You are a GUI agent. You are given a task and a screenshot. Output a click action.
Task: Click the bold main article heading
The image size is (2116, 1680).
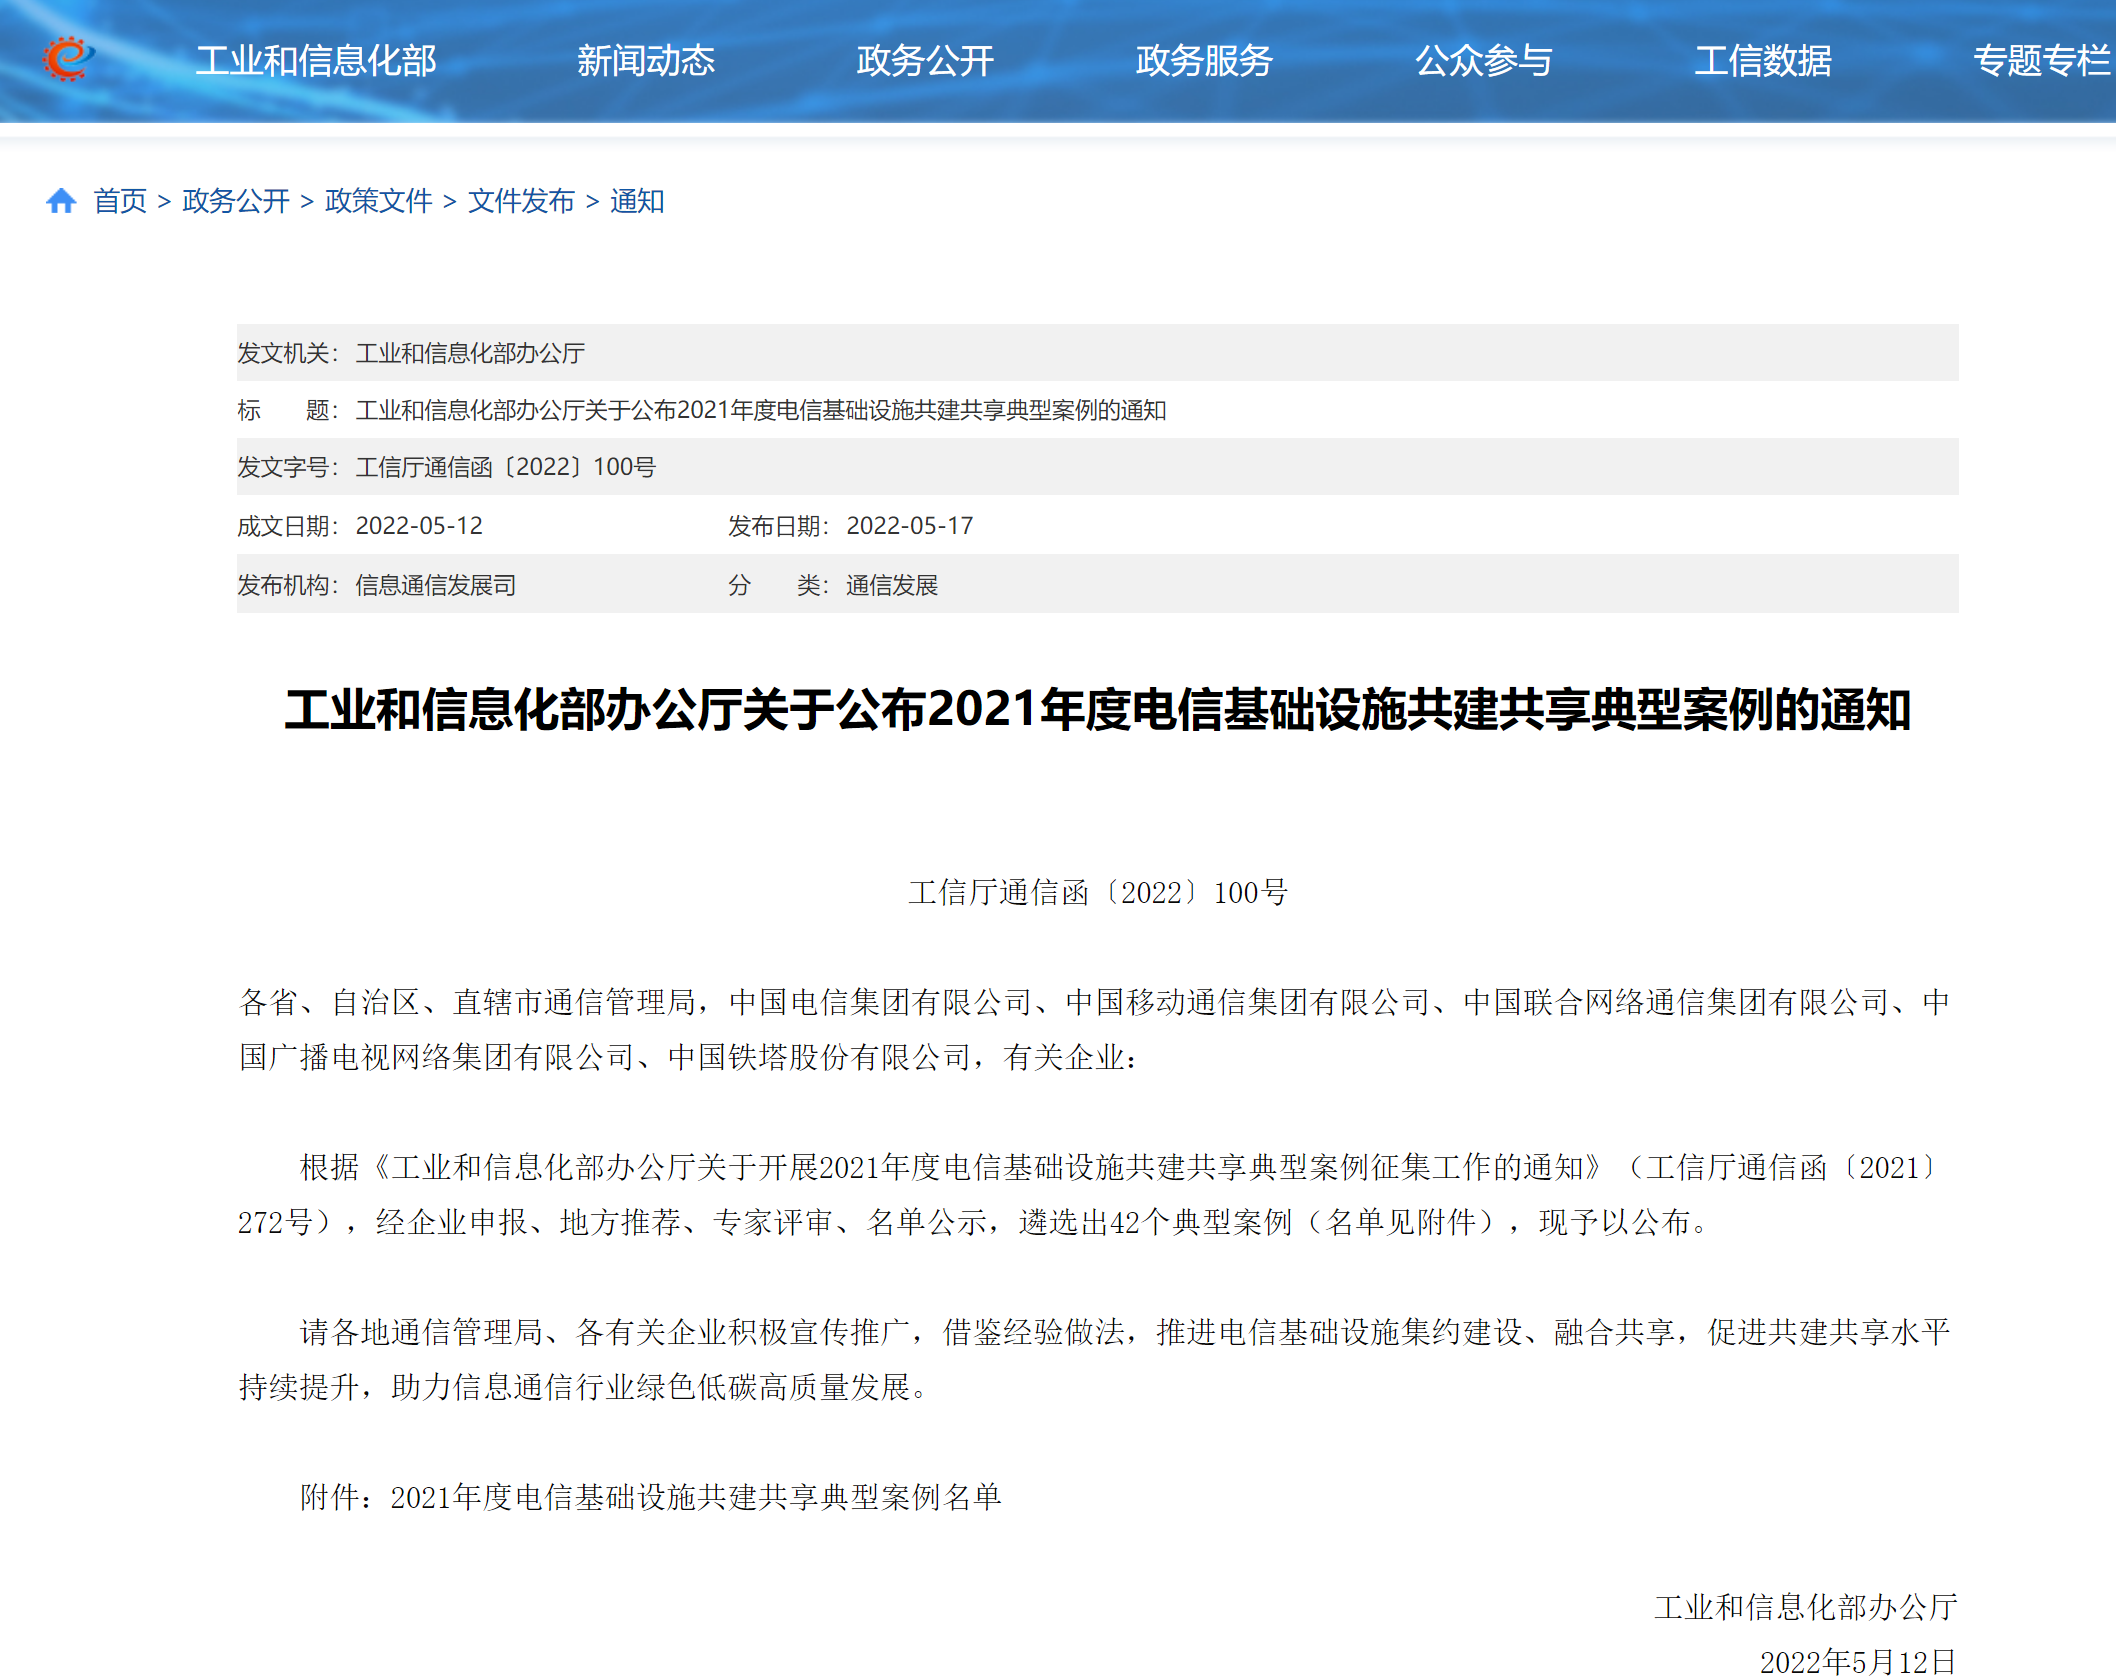[1098, 710]
